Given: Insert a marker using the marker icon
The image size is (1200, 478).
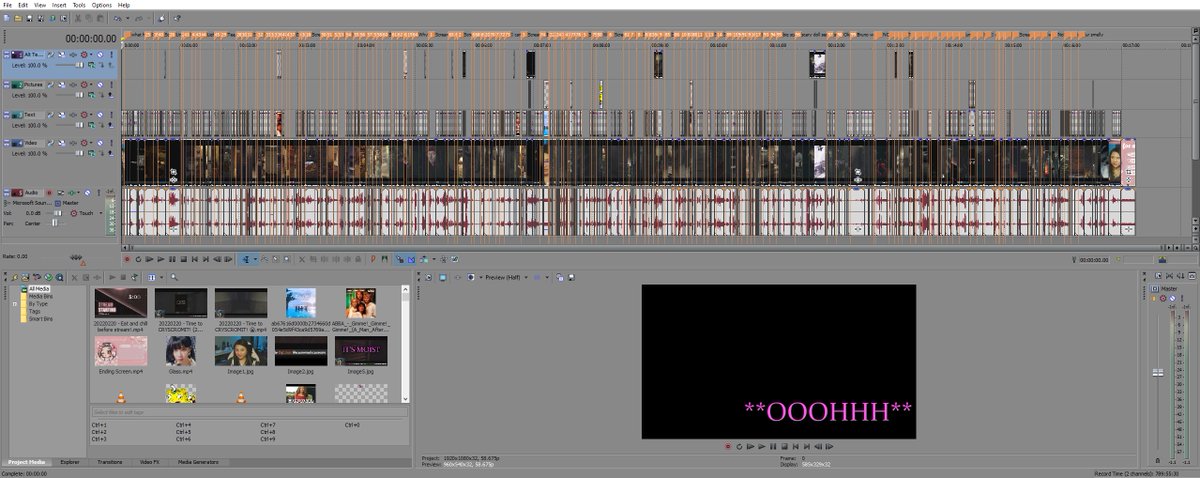Looking at the screenshot, I should tap(373, 259).
